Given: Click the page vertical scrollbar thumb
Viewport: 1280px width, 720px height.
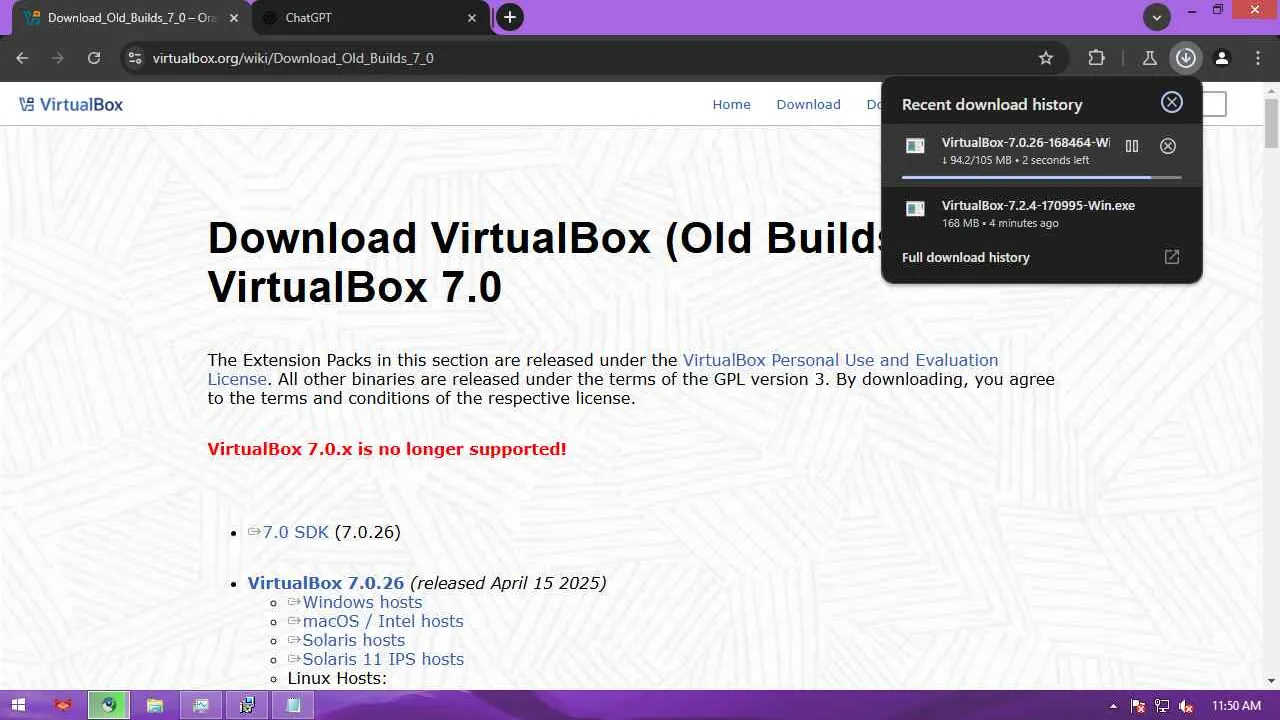Looking at the screenshot, I should coord(1271,125).
